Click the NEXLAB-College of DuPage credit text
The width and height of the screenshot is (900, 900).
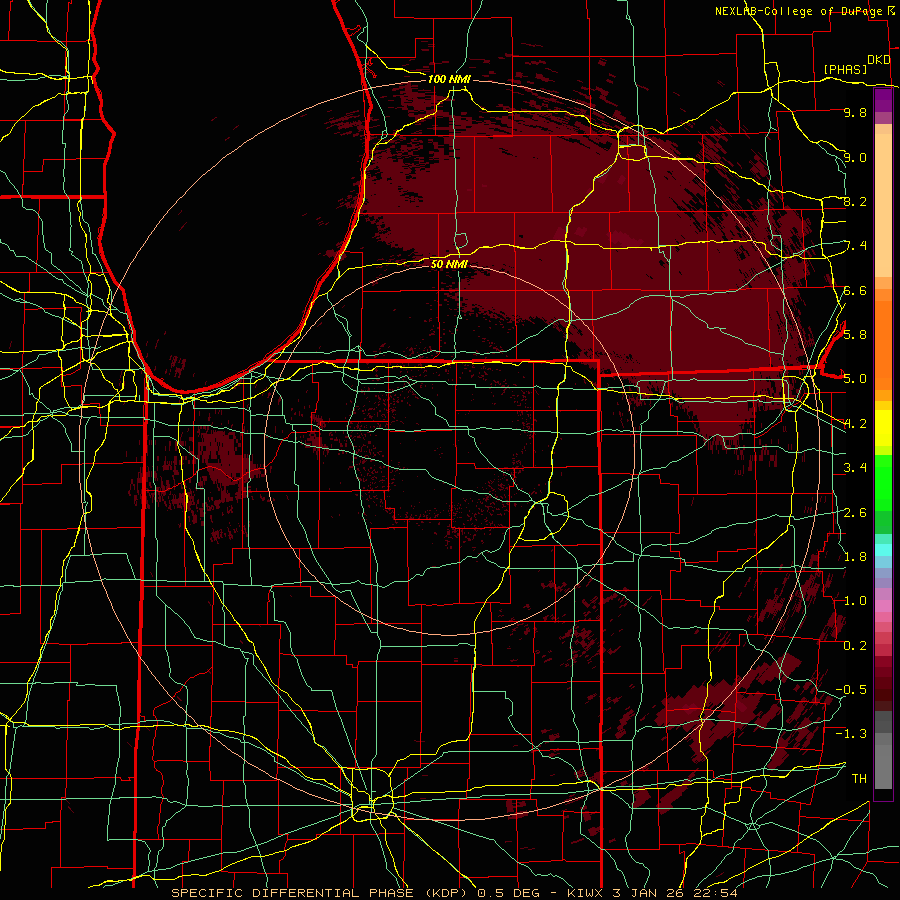(x=799, y=11)
